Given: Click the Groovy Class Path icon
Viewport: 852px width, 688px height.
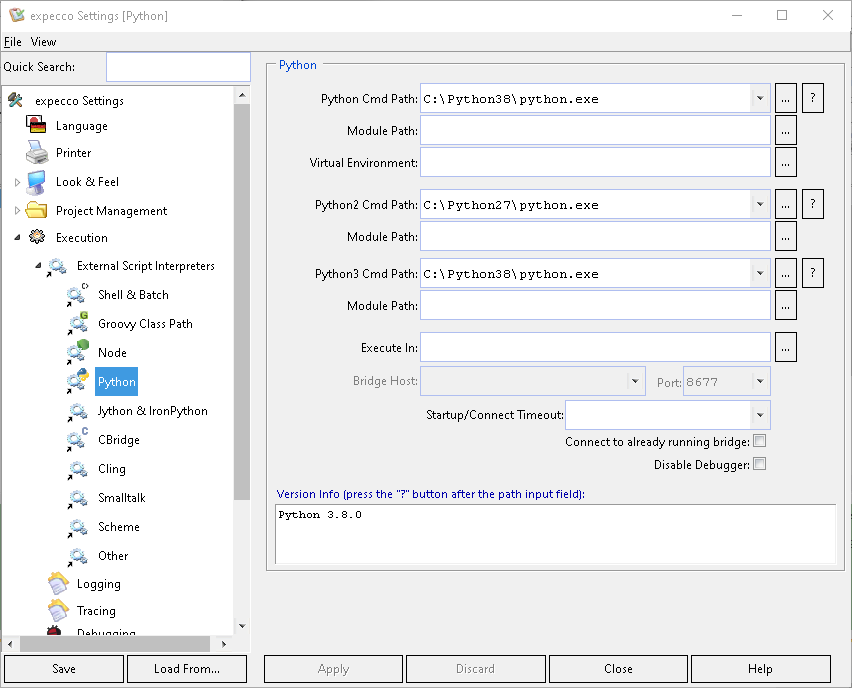Looking at the screenshot, I should (x=78, y=324).
